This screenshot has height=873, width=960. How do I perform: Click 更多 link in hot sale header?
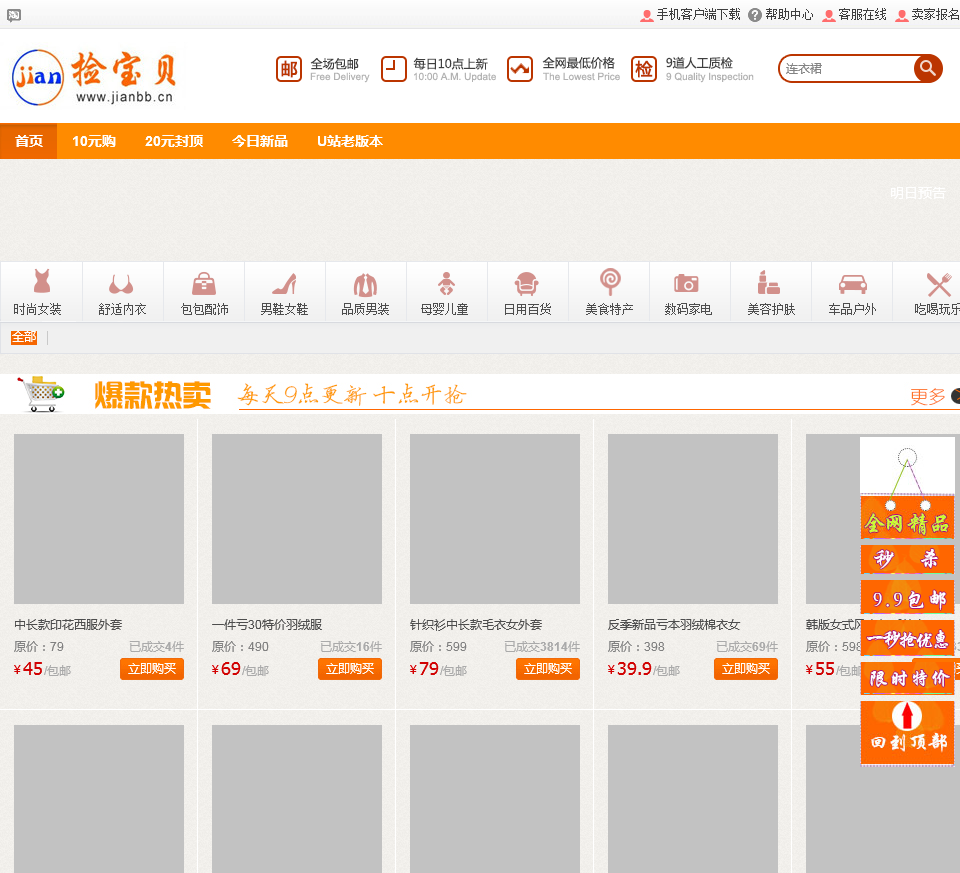928,396
